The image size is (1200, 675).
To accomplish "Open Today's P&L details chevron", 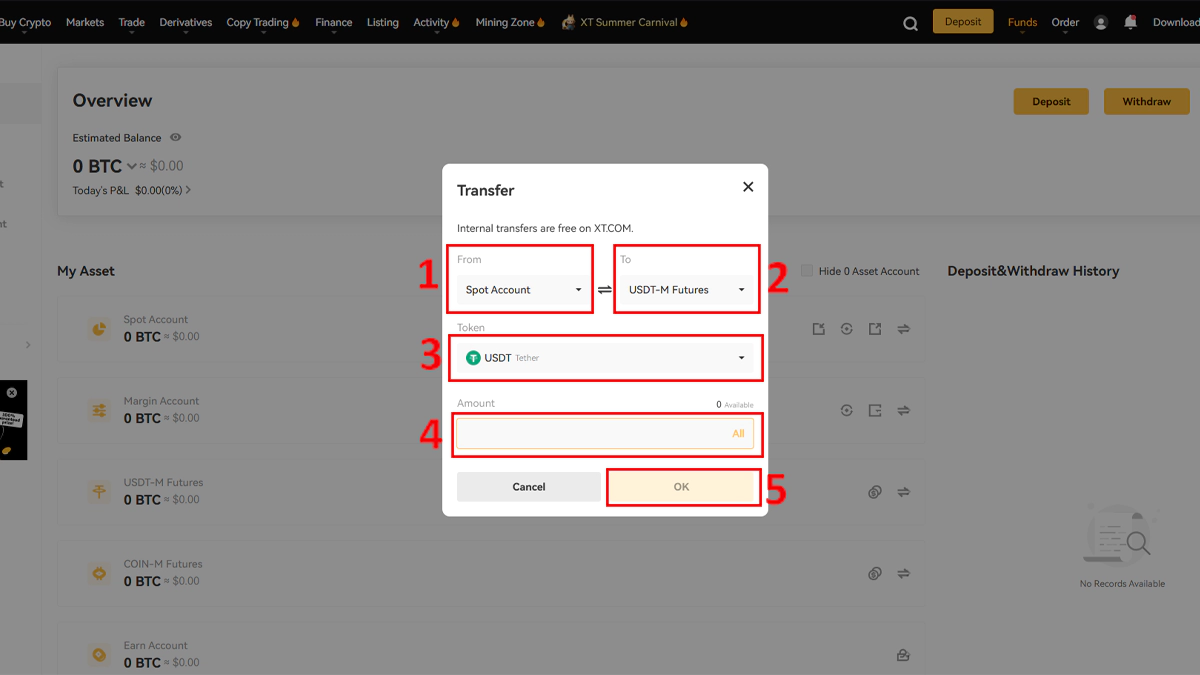I will (x=188, y=190).
